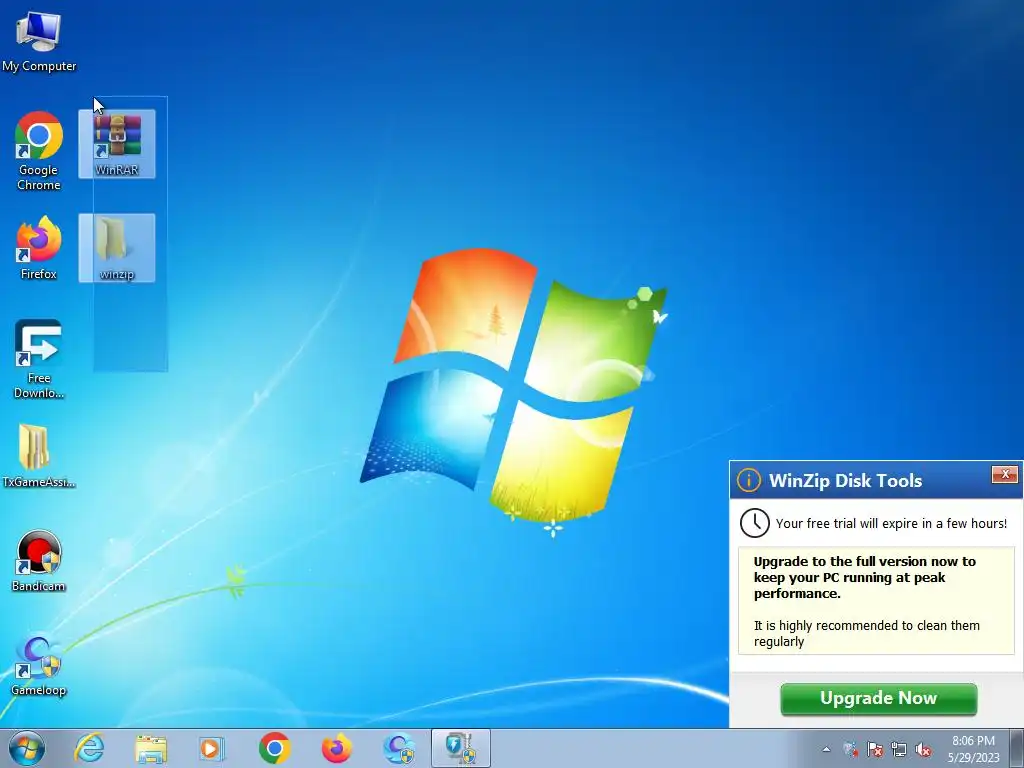The width and height of the screenshot is (1024, 768).
Task: Open Windows Media Player from taskbar
Action: [212, 748]
